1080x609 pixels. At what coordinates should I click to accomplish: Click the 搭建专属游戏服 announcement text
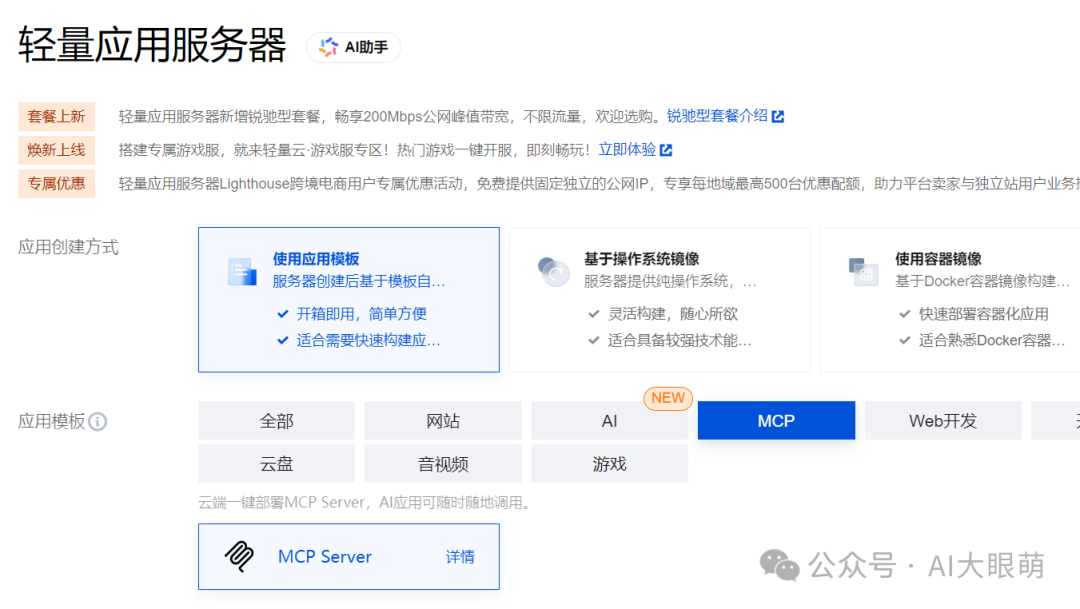pyautogui.click(x=355, y=150)
